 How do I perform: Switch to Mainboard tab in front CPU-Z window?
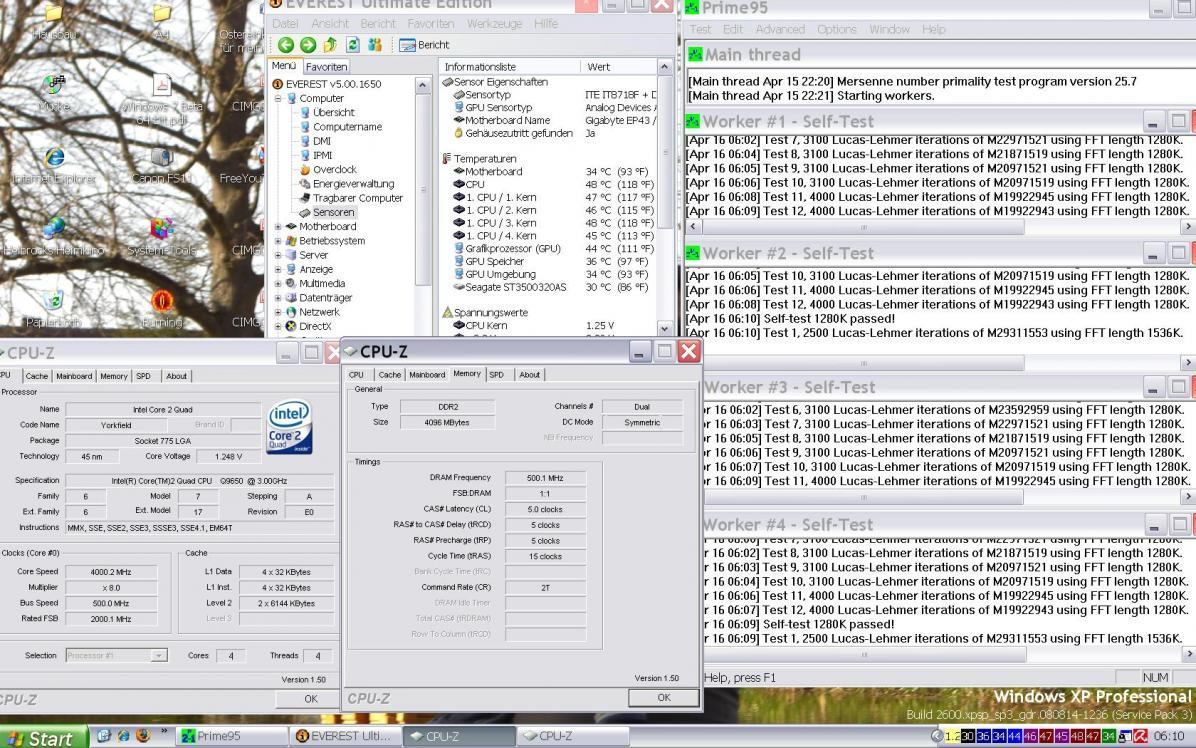(x=427, y=375)
